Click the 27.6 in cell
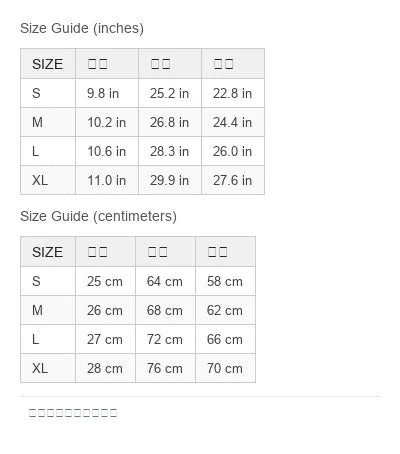Screen dimensions: 400x454 click(233, 180)
